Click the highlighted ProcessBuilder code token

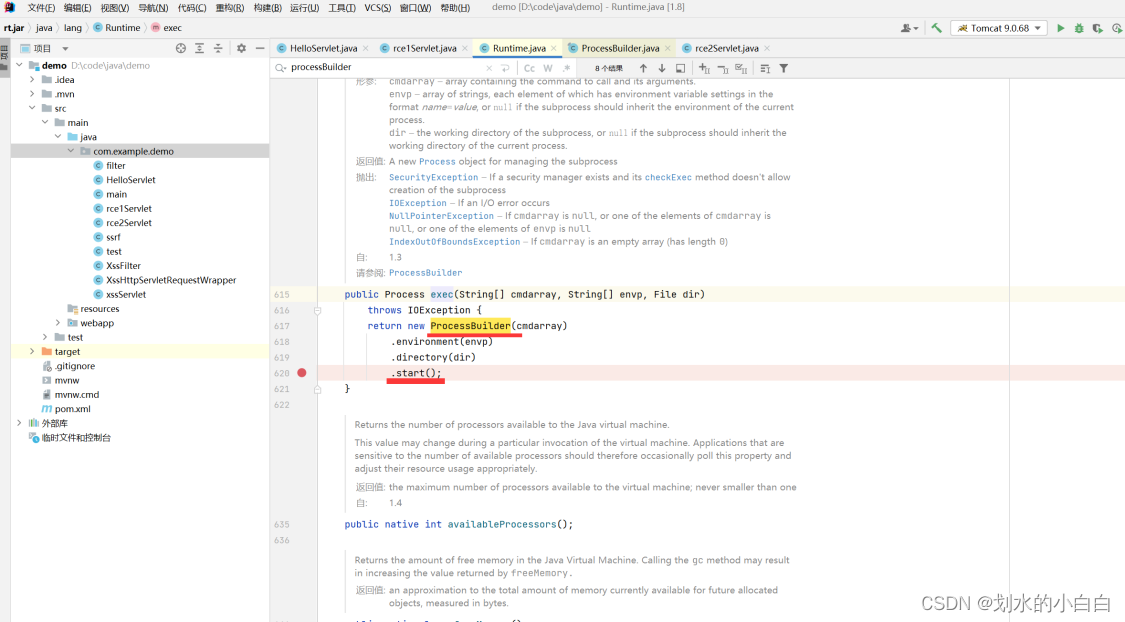[470, 326]
